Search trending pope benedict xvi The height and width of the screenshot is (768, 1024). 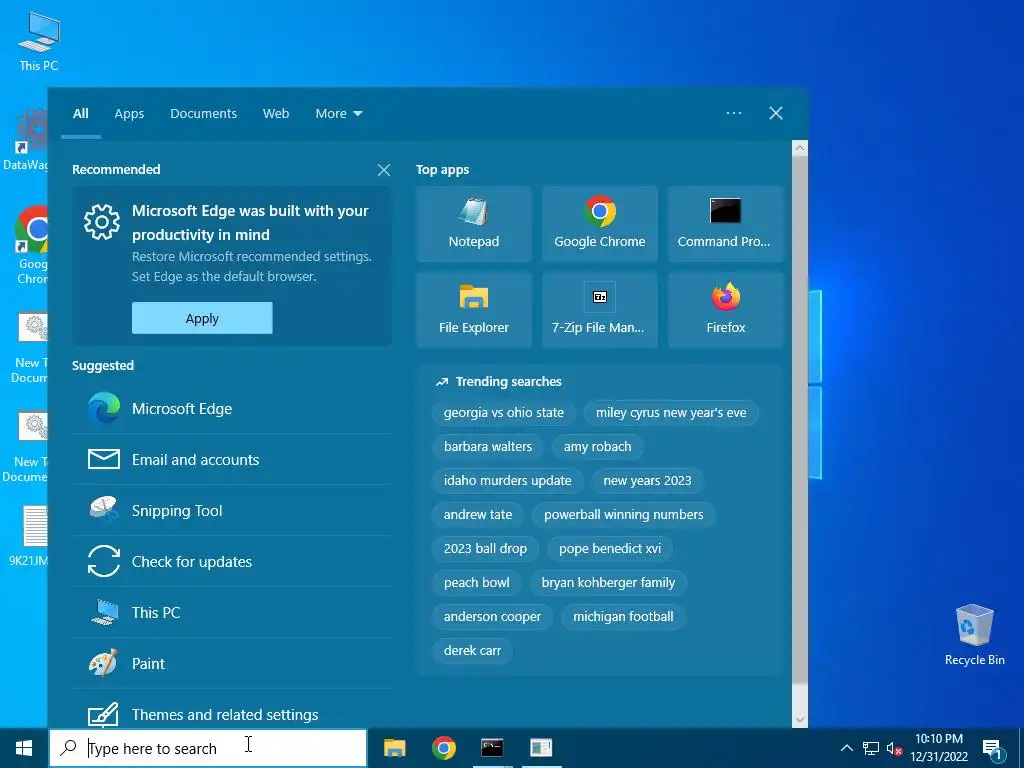[x=610, y=549]
